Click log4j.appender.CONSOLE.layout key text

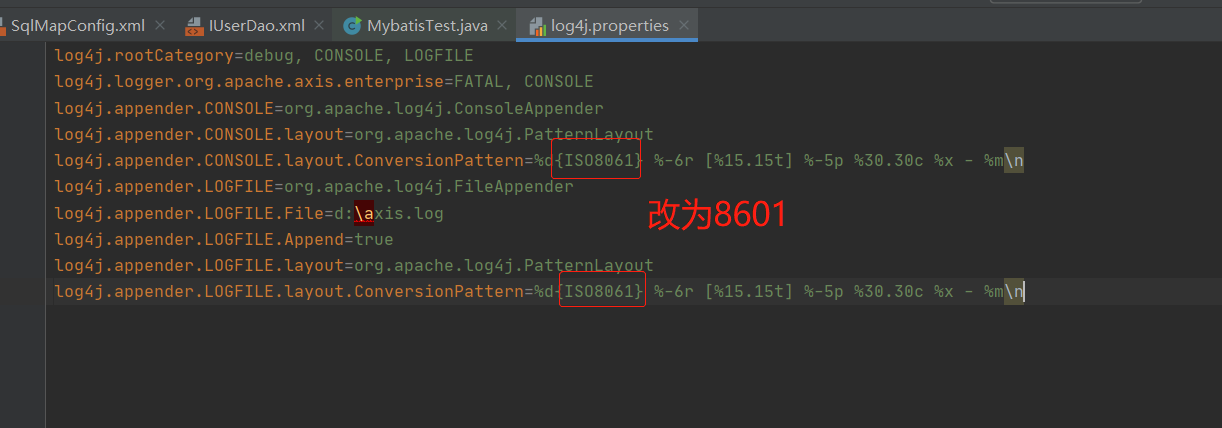pyautogui.click(x=199, y=134)
